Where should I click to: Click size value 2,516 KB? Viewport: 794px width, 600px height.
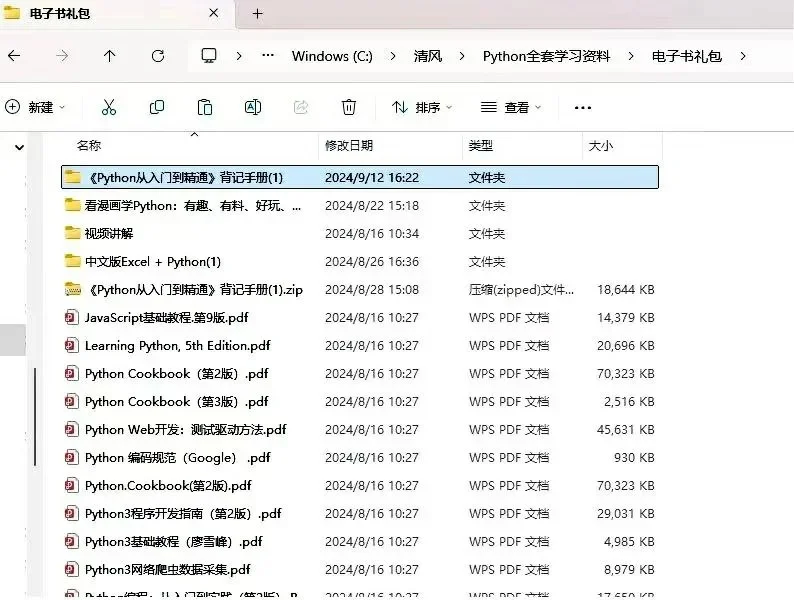[629, 402]
